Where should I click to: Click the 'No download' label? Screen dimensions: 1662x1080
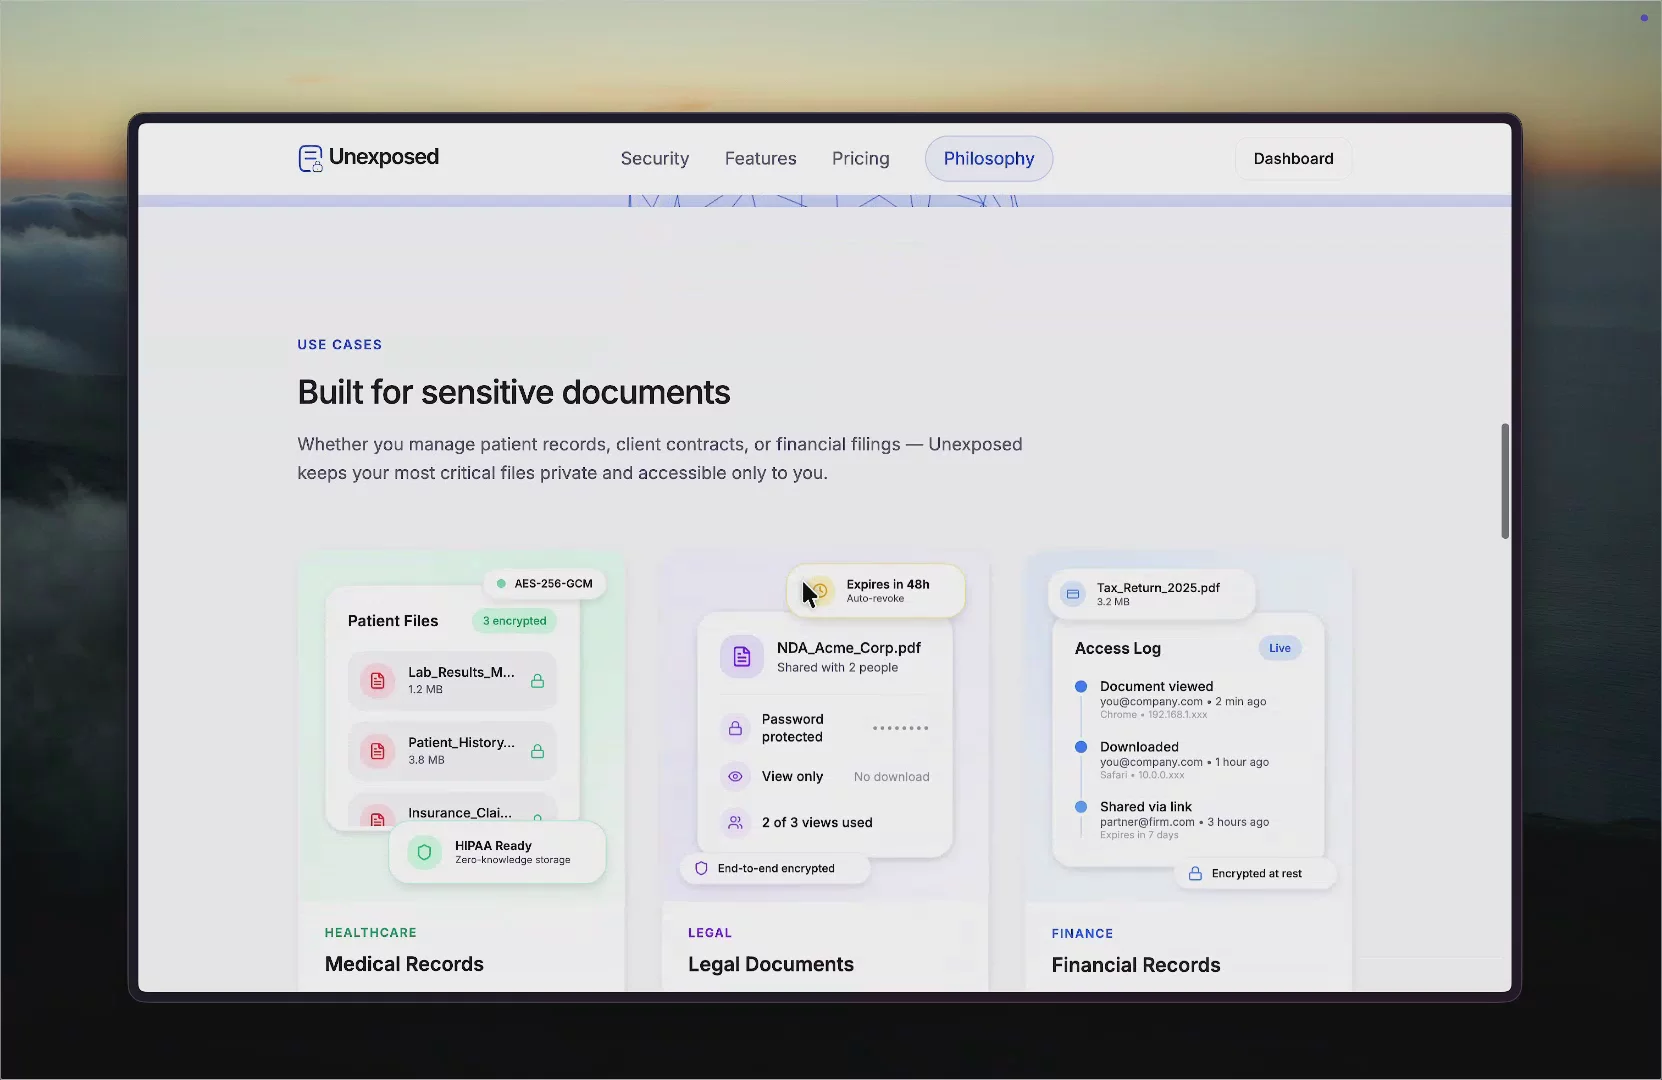(892, 777)
